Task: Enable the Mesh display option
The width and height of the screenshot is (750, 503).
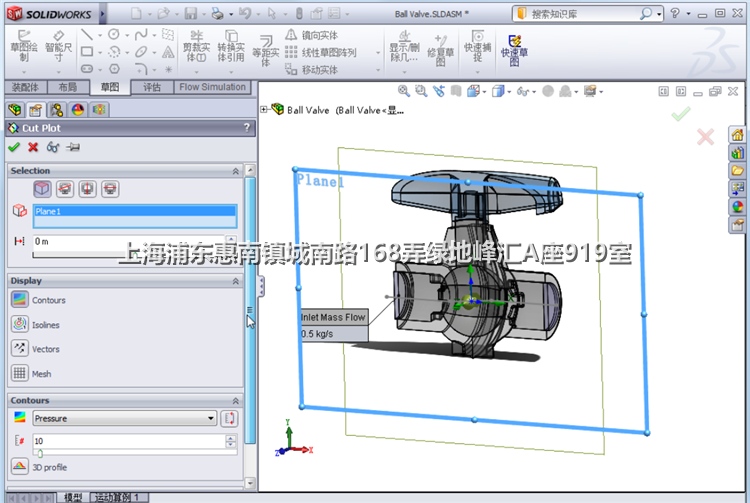Action: (20, 373)
